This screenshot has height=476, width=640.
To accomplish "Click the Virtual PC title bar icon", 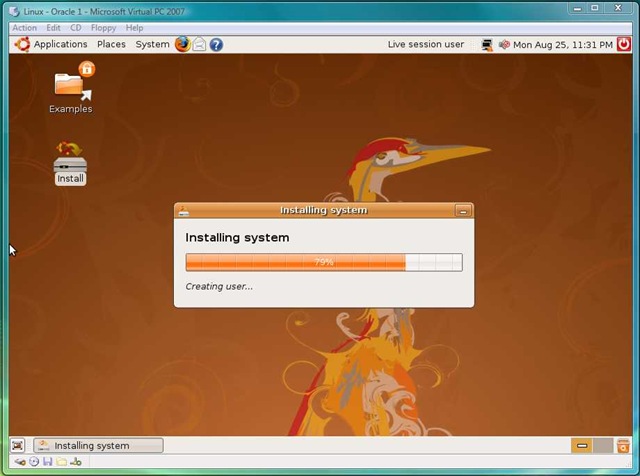I will coord(14,11).
